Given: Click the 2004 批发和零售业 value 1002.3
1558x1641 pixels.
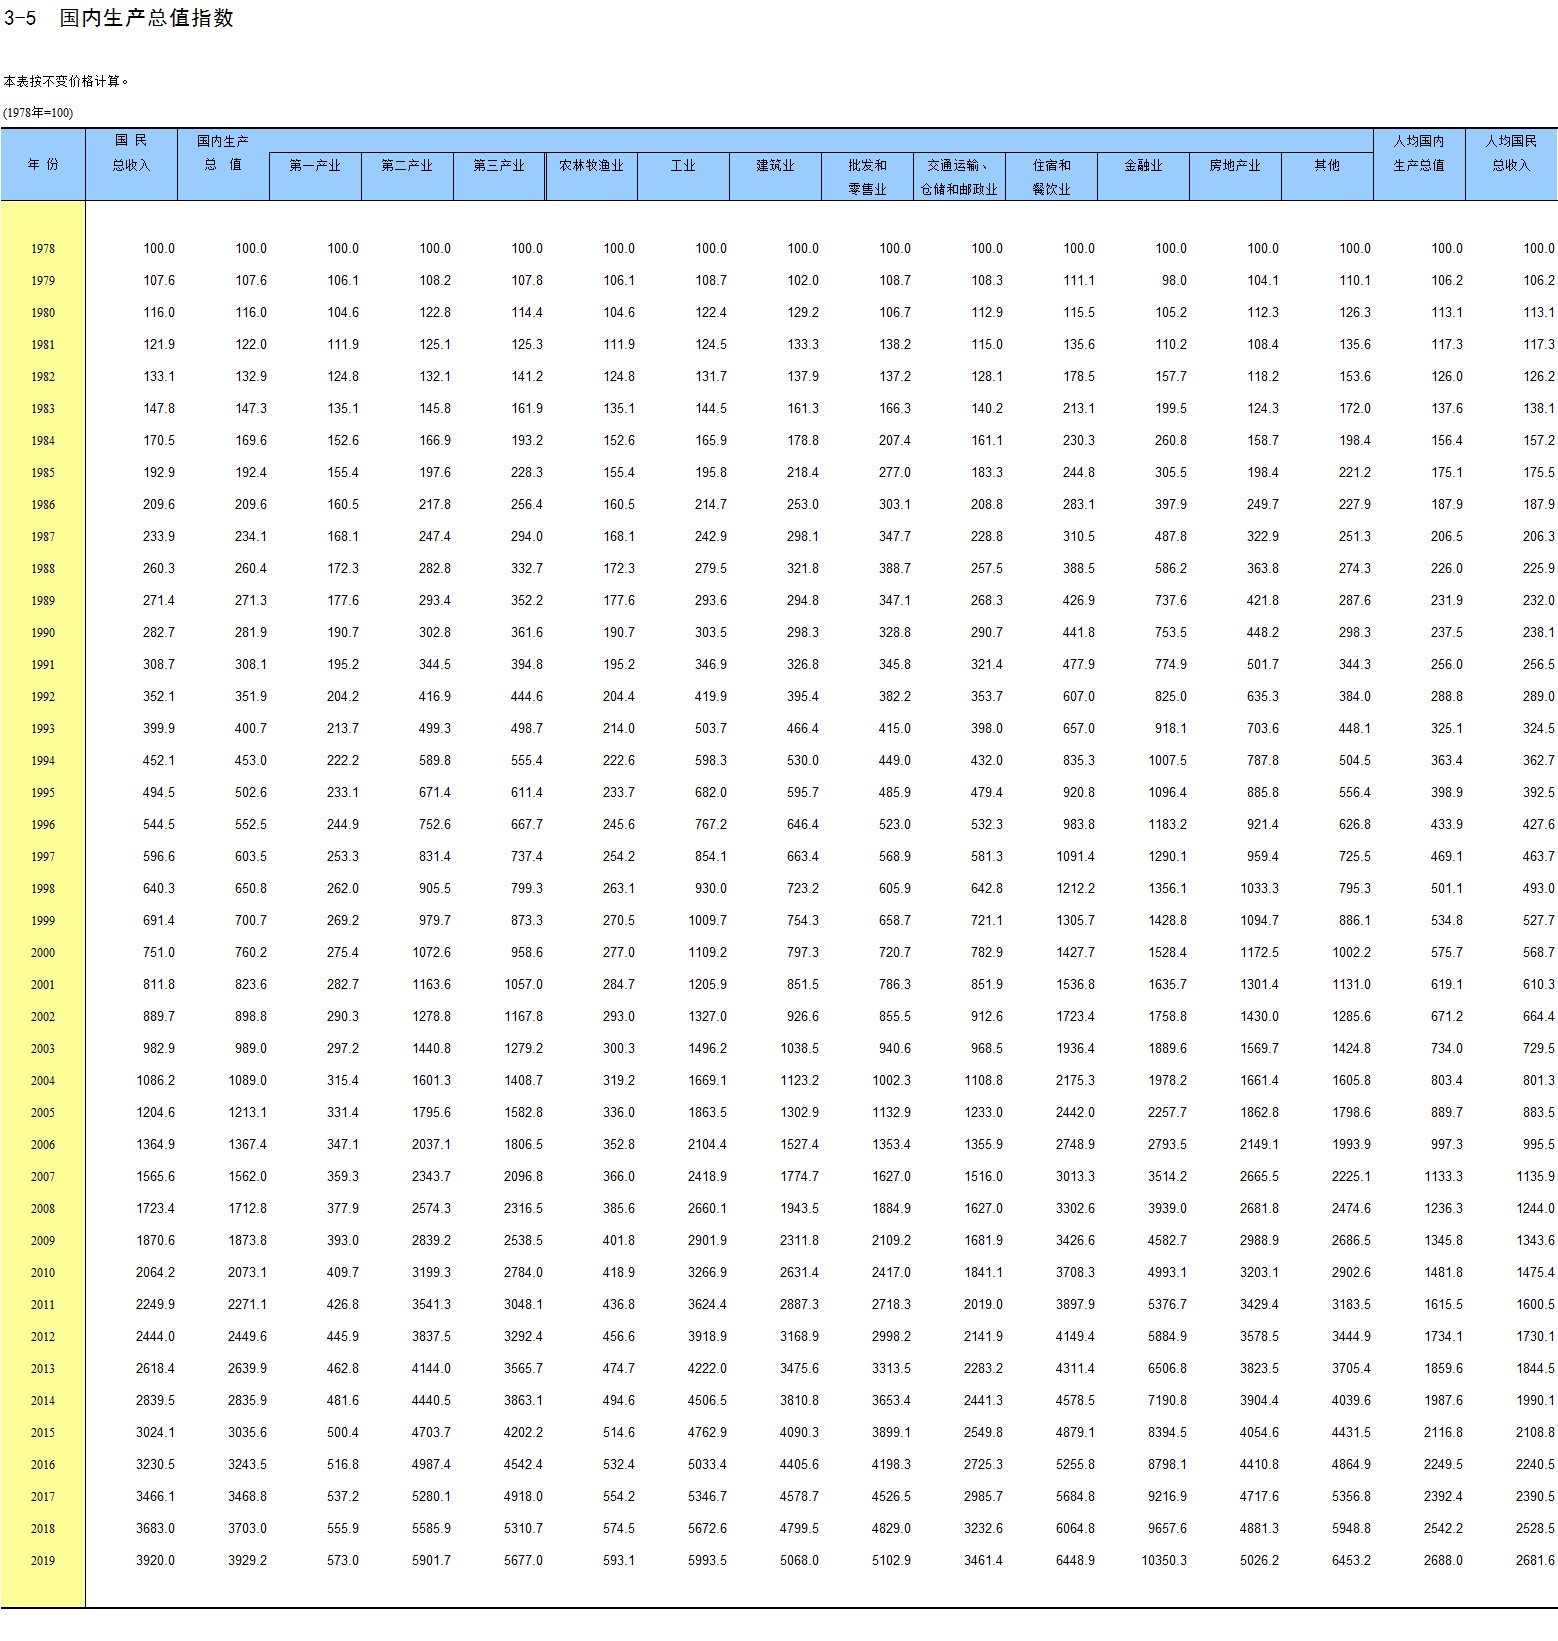Looking at the screenshot, I should click(892, 1081).
